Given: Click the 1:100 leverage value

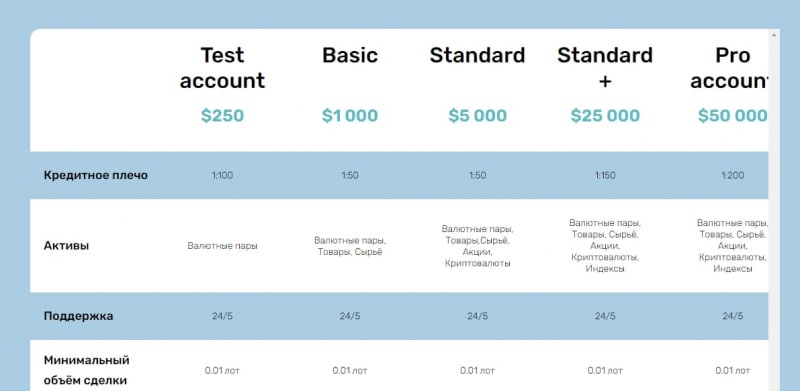Looking at the screenshot, I should click(222, 175).
